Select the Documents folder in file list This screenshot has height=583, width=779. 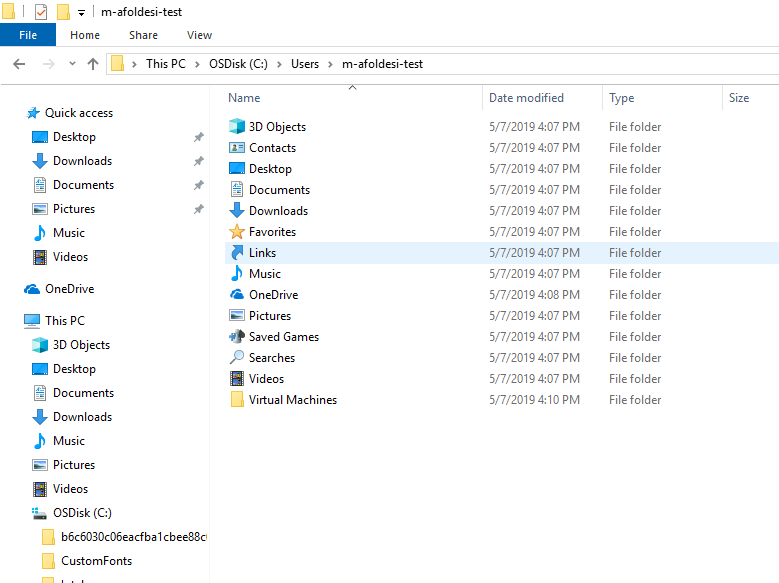click(x=279, y=189)
